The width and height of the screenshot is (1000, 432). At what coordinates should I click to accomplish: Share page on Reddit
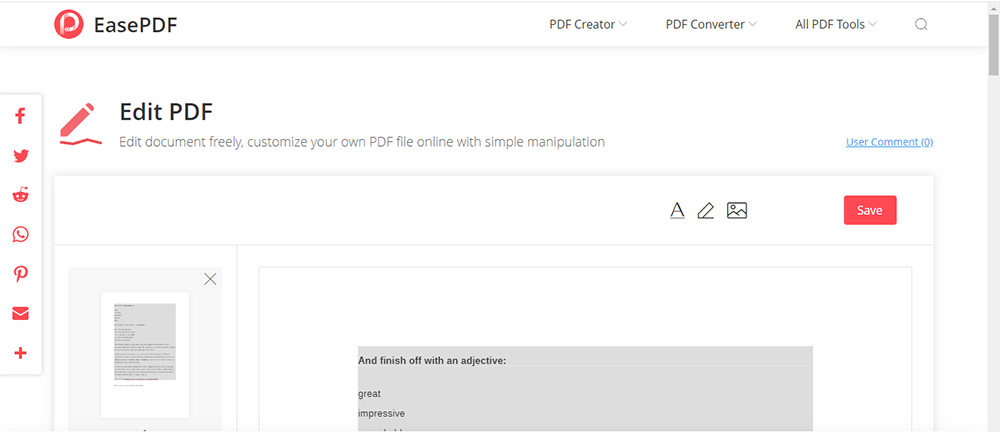tap(20, 195)
